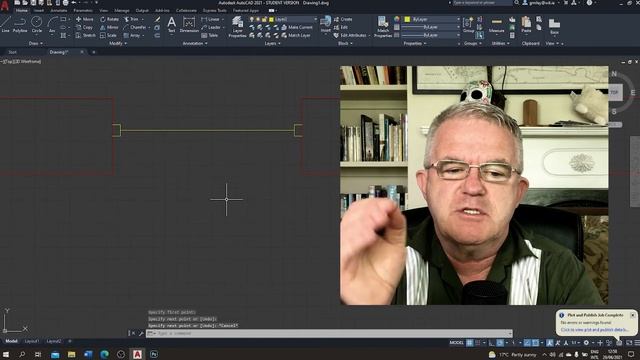Select the Line tool
Viewport: 640px width, 360px height.
(5, 24)
